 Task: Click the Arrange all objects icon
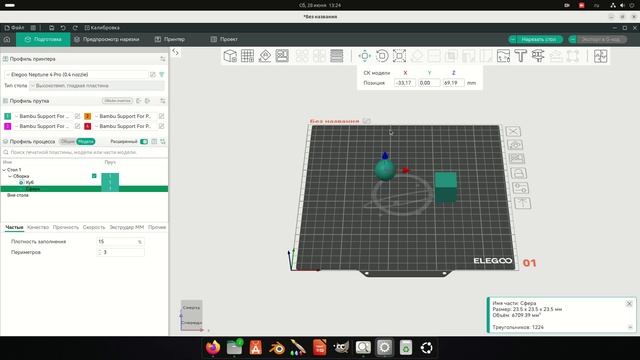point(282,56)
